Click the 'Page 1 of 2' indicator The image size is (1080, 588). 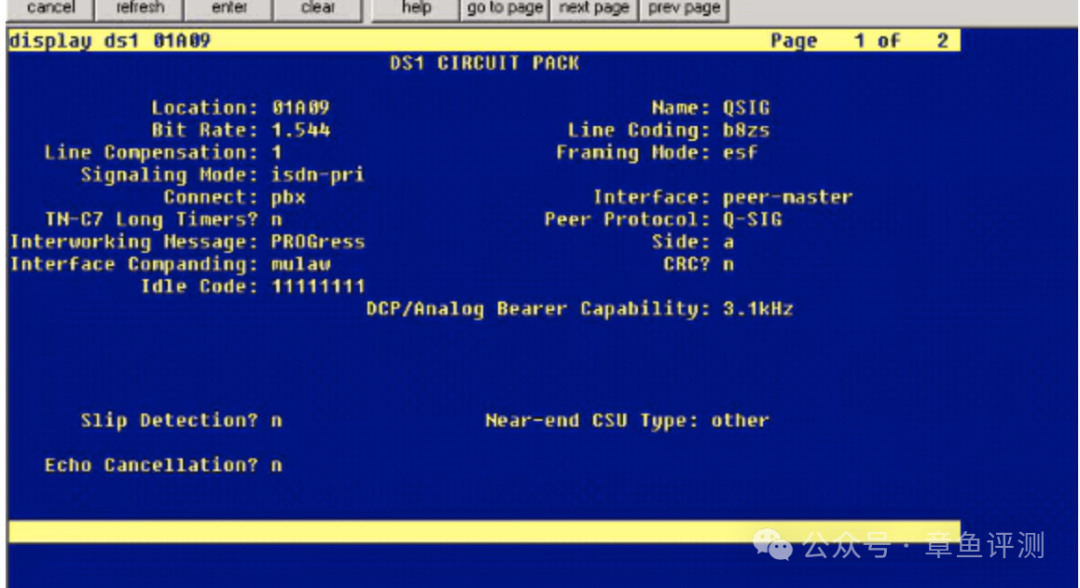point(859,41)
